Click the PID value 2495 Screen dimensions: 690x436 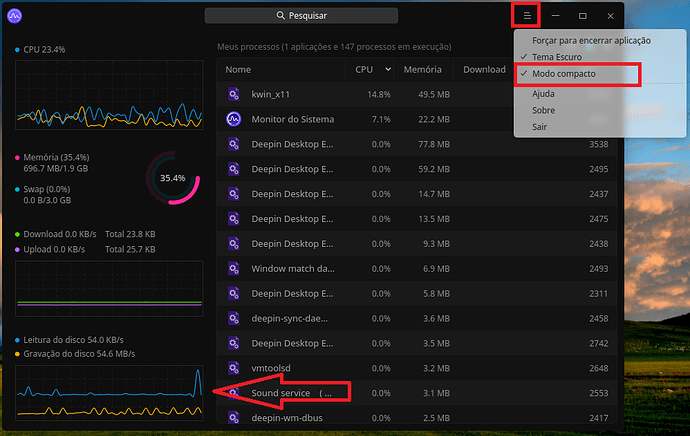click(x=598, y=169)
